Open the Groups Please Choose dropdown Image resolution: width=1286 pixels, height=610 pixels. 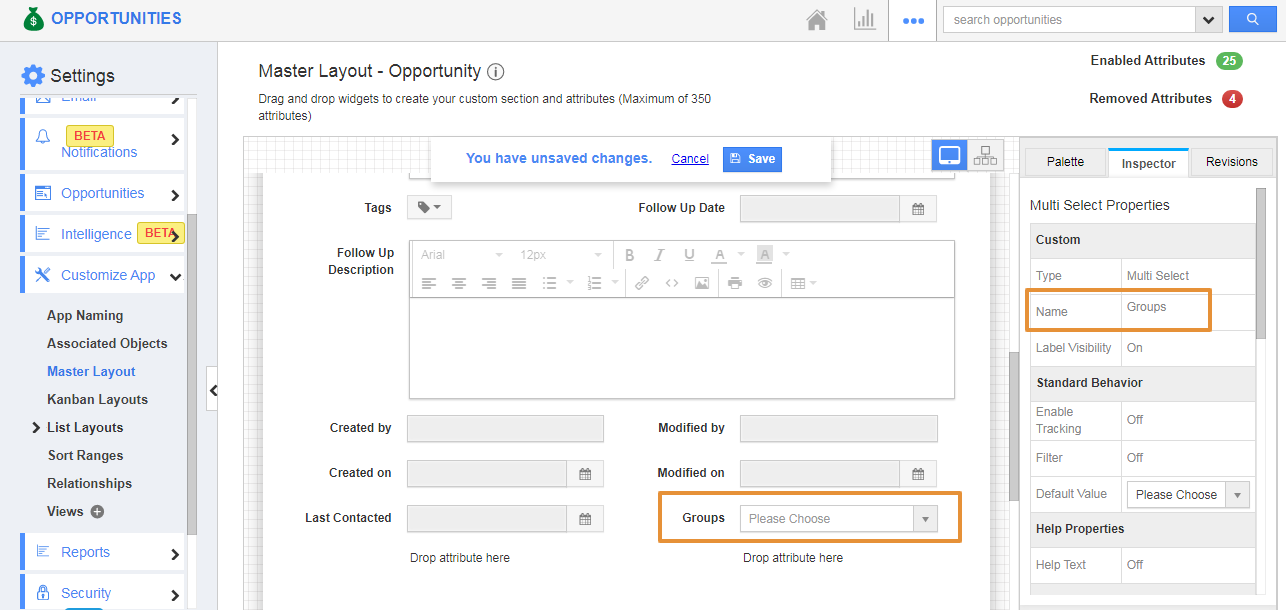[x=838, y=518]
